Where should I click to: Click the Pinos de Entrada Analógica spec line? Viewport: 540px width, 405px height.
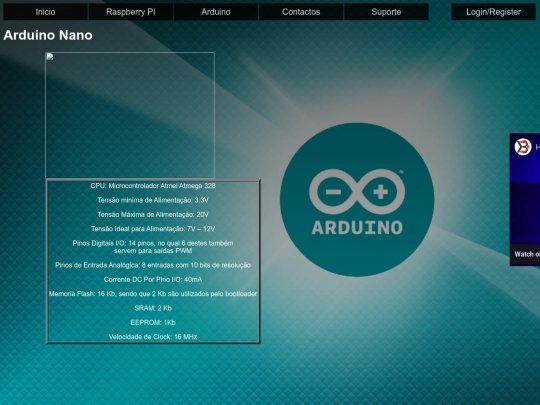(153, 265)
